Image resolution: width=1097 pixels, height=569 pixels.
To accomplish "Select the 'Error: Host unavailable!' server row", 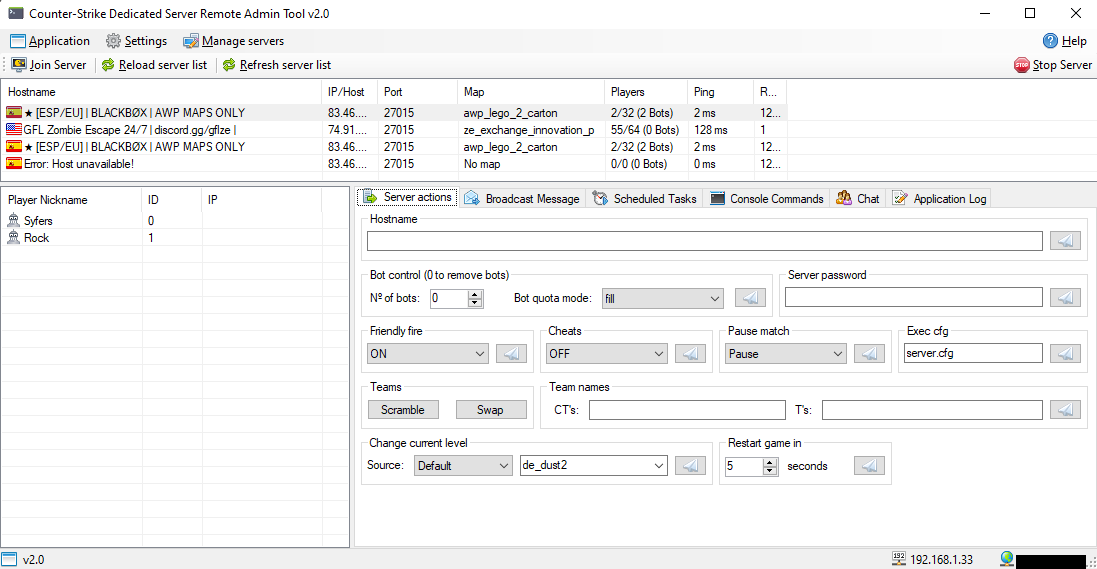I will pos(395,164).
